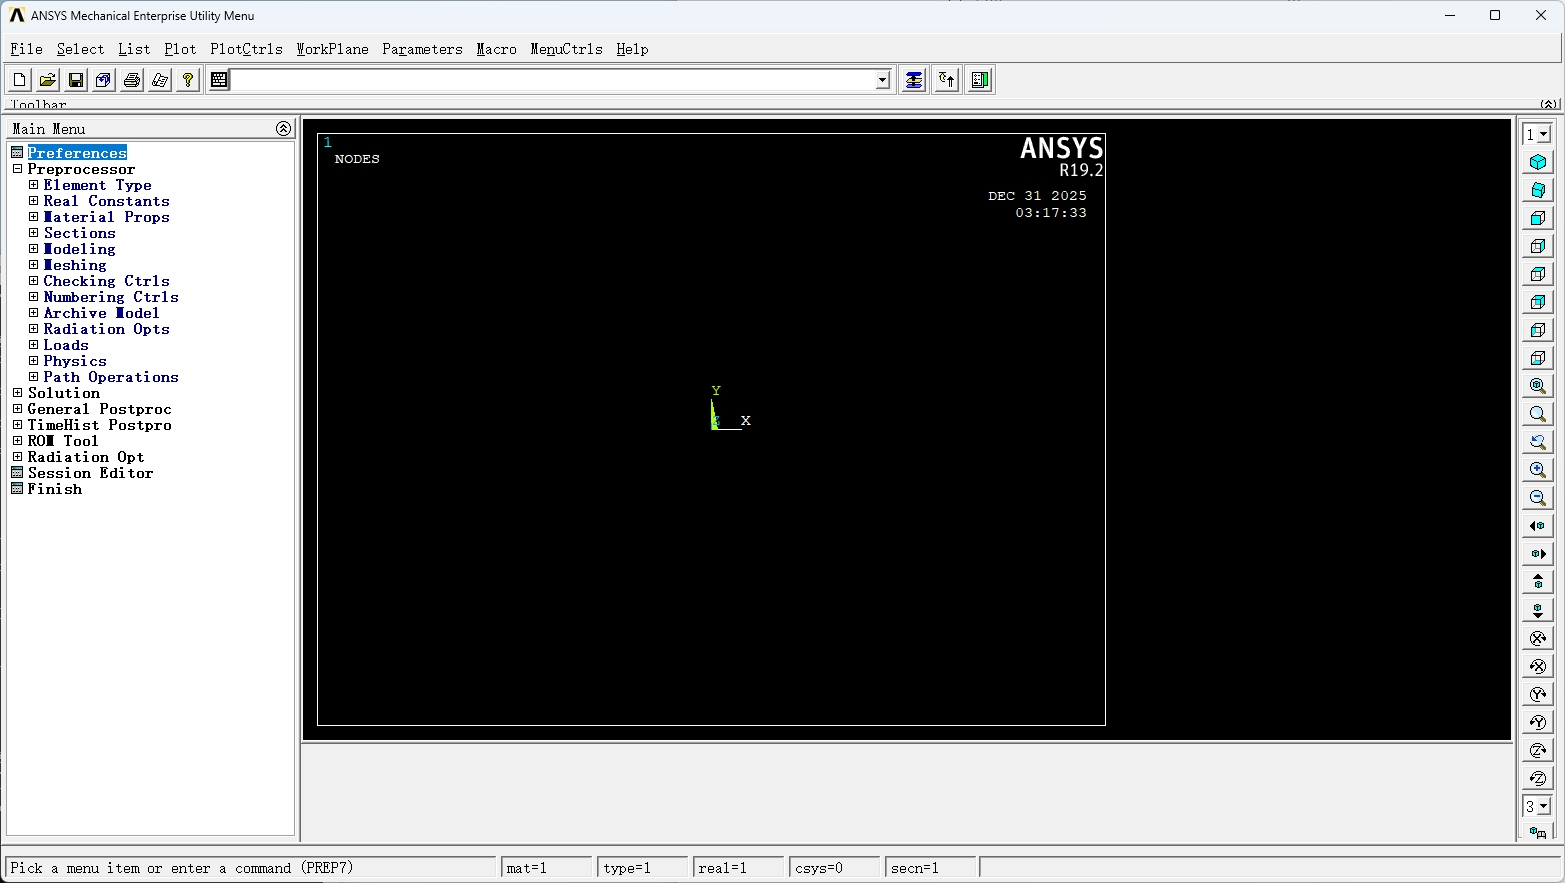
Task: Click the Save Database floppy icon
Action: 75,80
